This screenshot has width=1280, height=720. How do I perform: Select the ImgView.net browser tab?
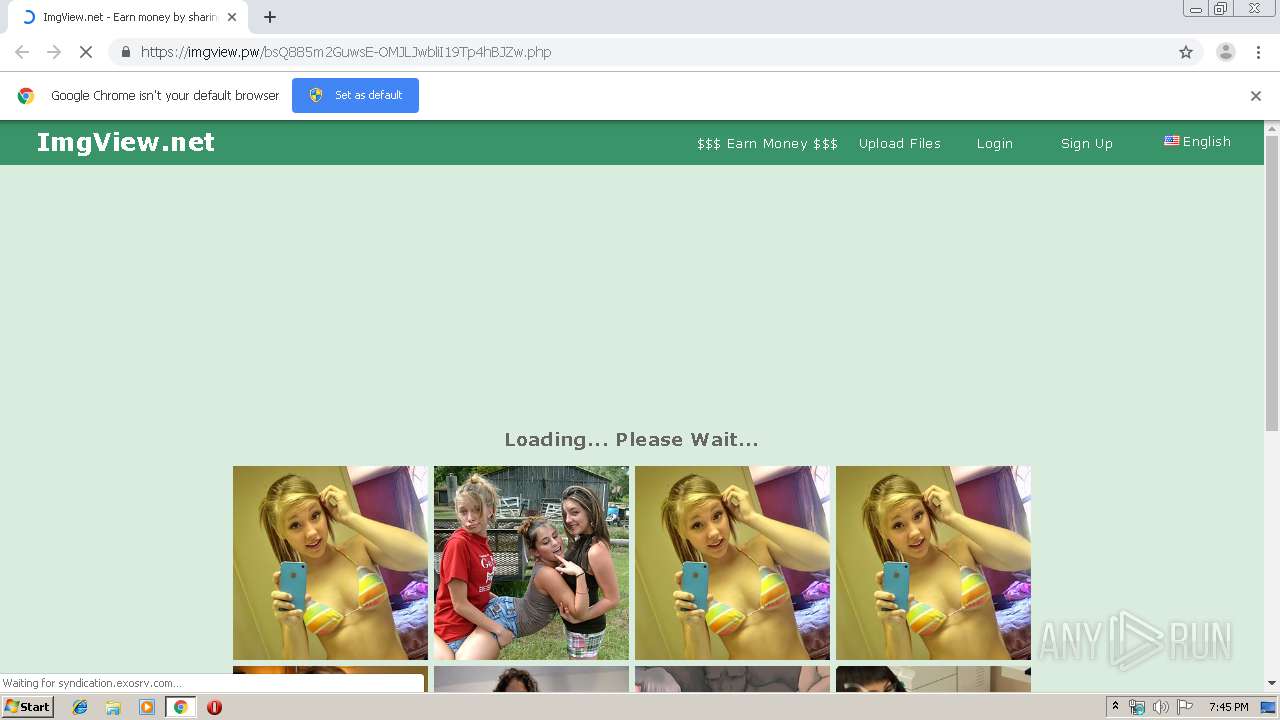point(127,17)
